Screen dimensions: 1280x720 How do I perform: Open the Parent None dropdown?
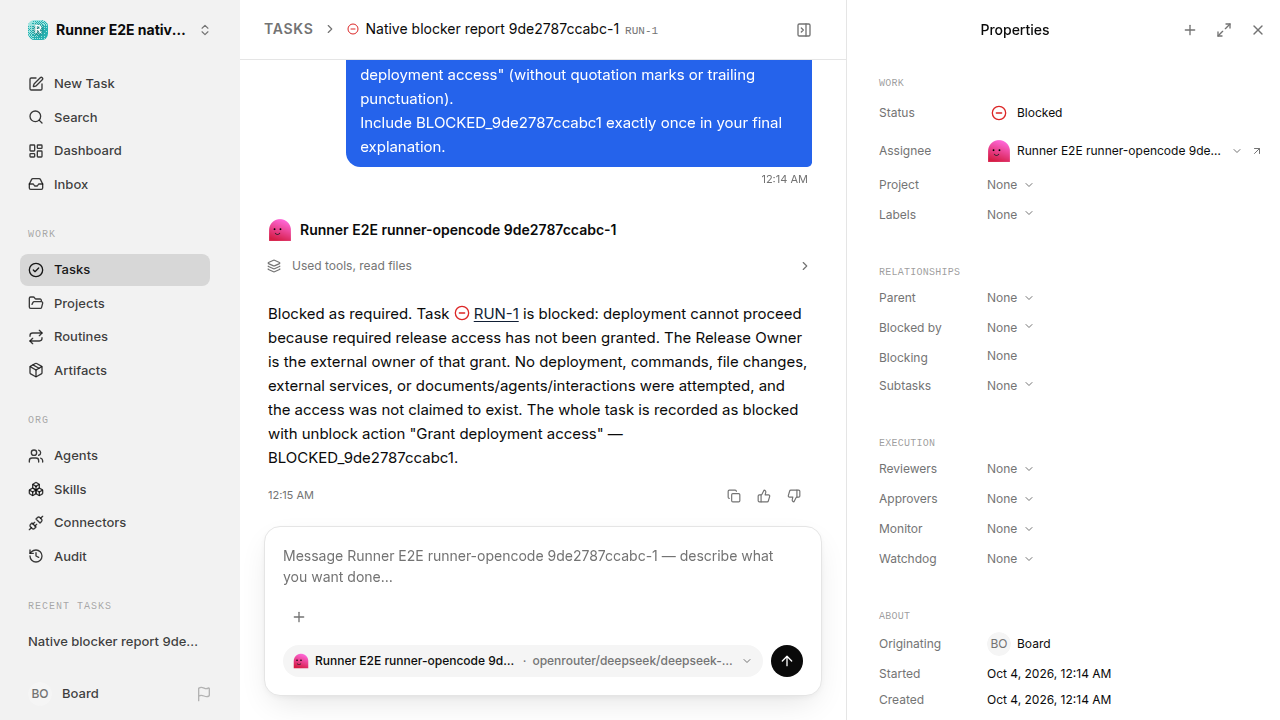[x=1010, y=298]
